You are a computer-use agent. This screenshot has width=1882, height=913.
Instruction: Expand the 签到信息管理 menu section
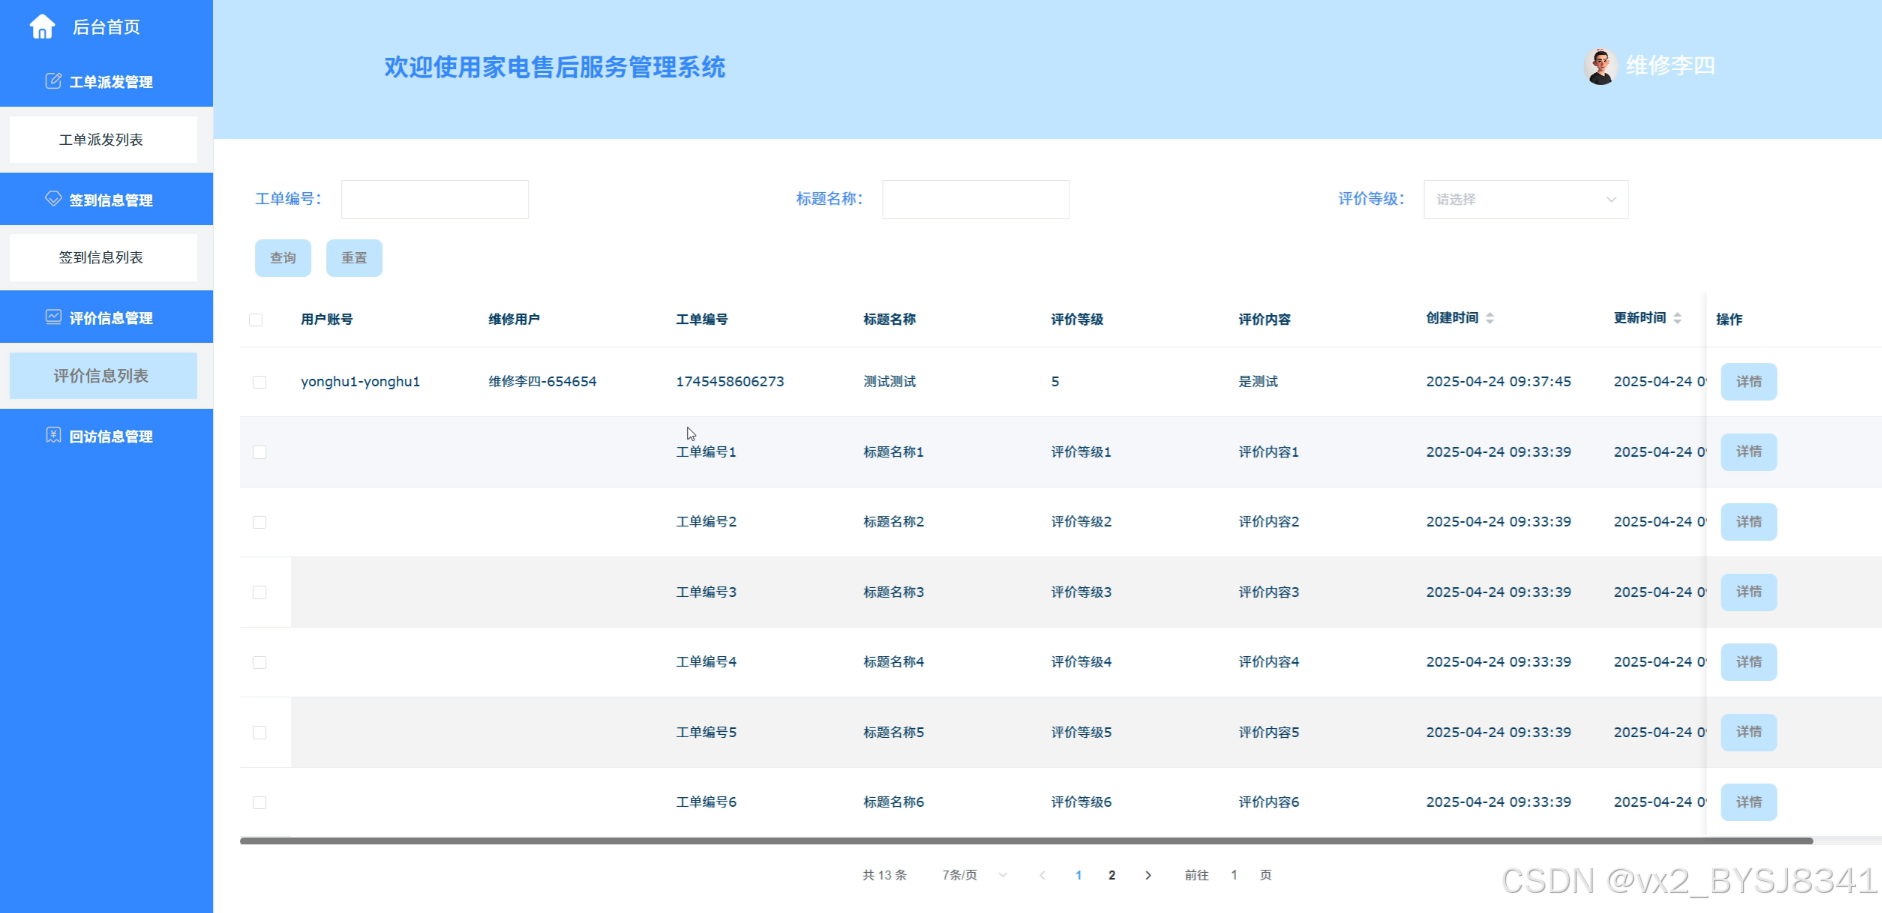click(106, 199)
